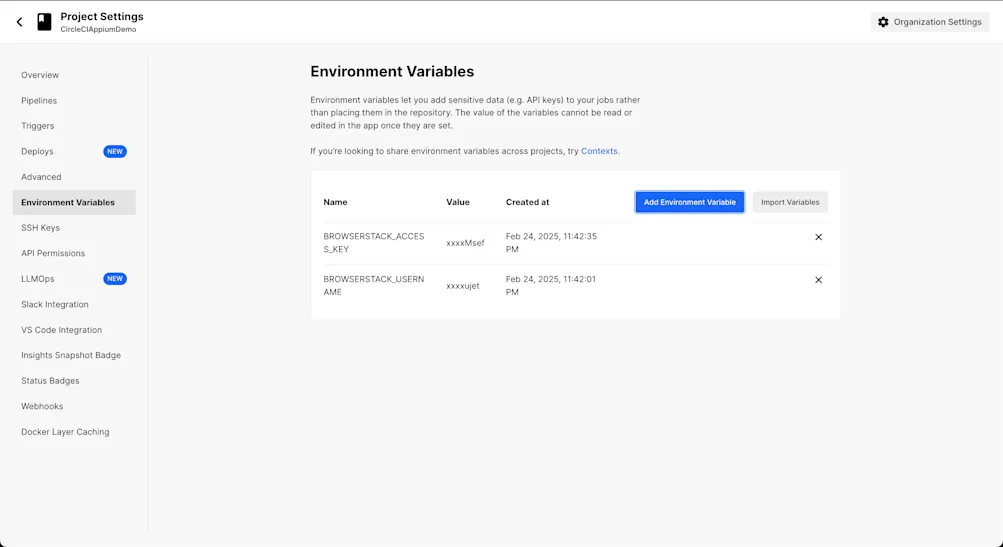This screenshot has height=547, width=1003.
Task: Click the CircleCIAppiumDemo project name
Action: click(99, 29)
